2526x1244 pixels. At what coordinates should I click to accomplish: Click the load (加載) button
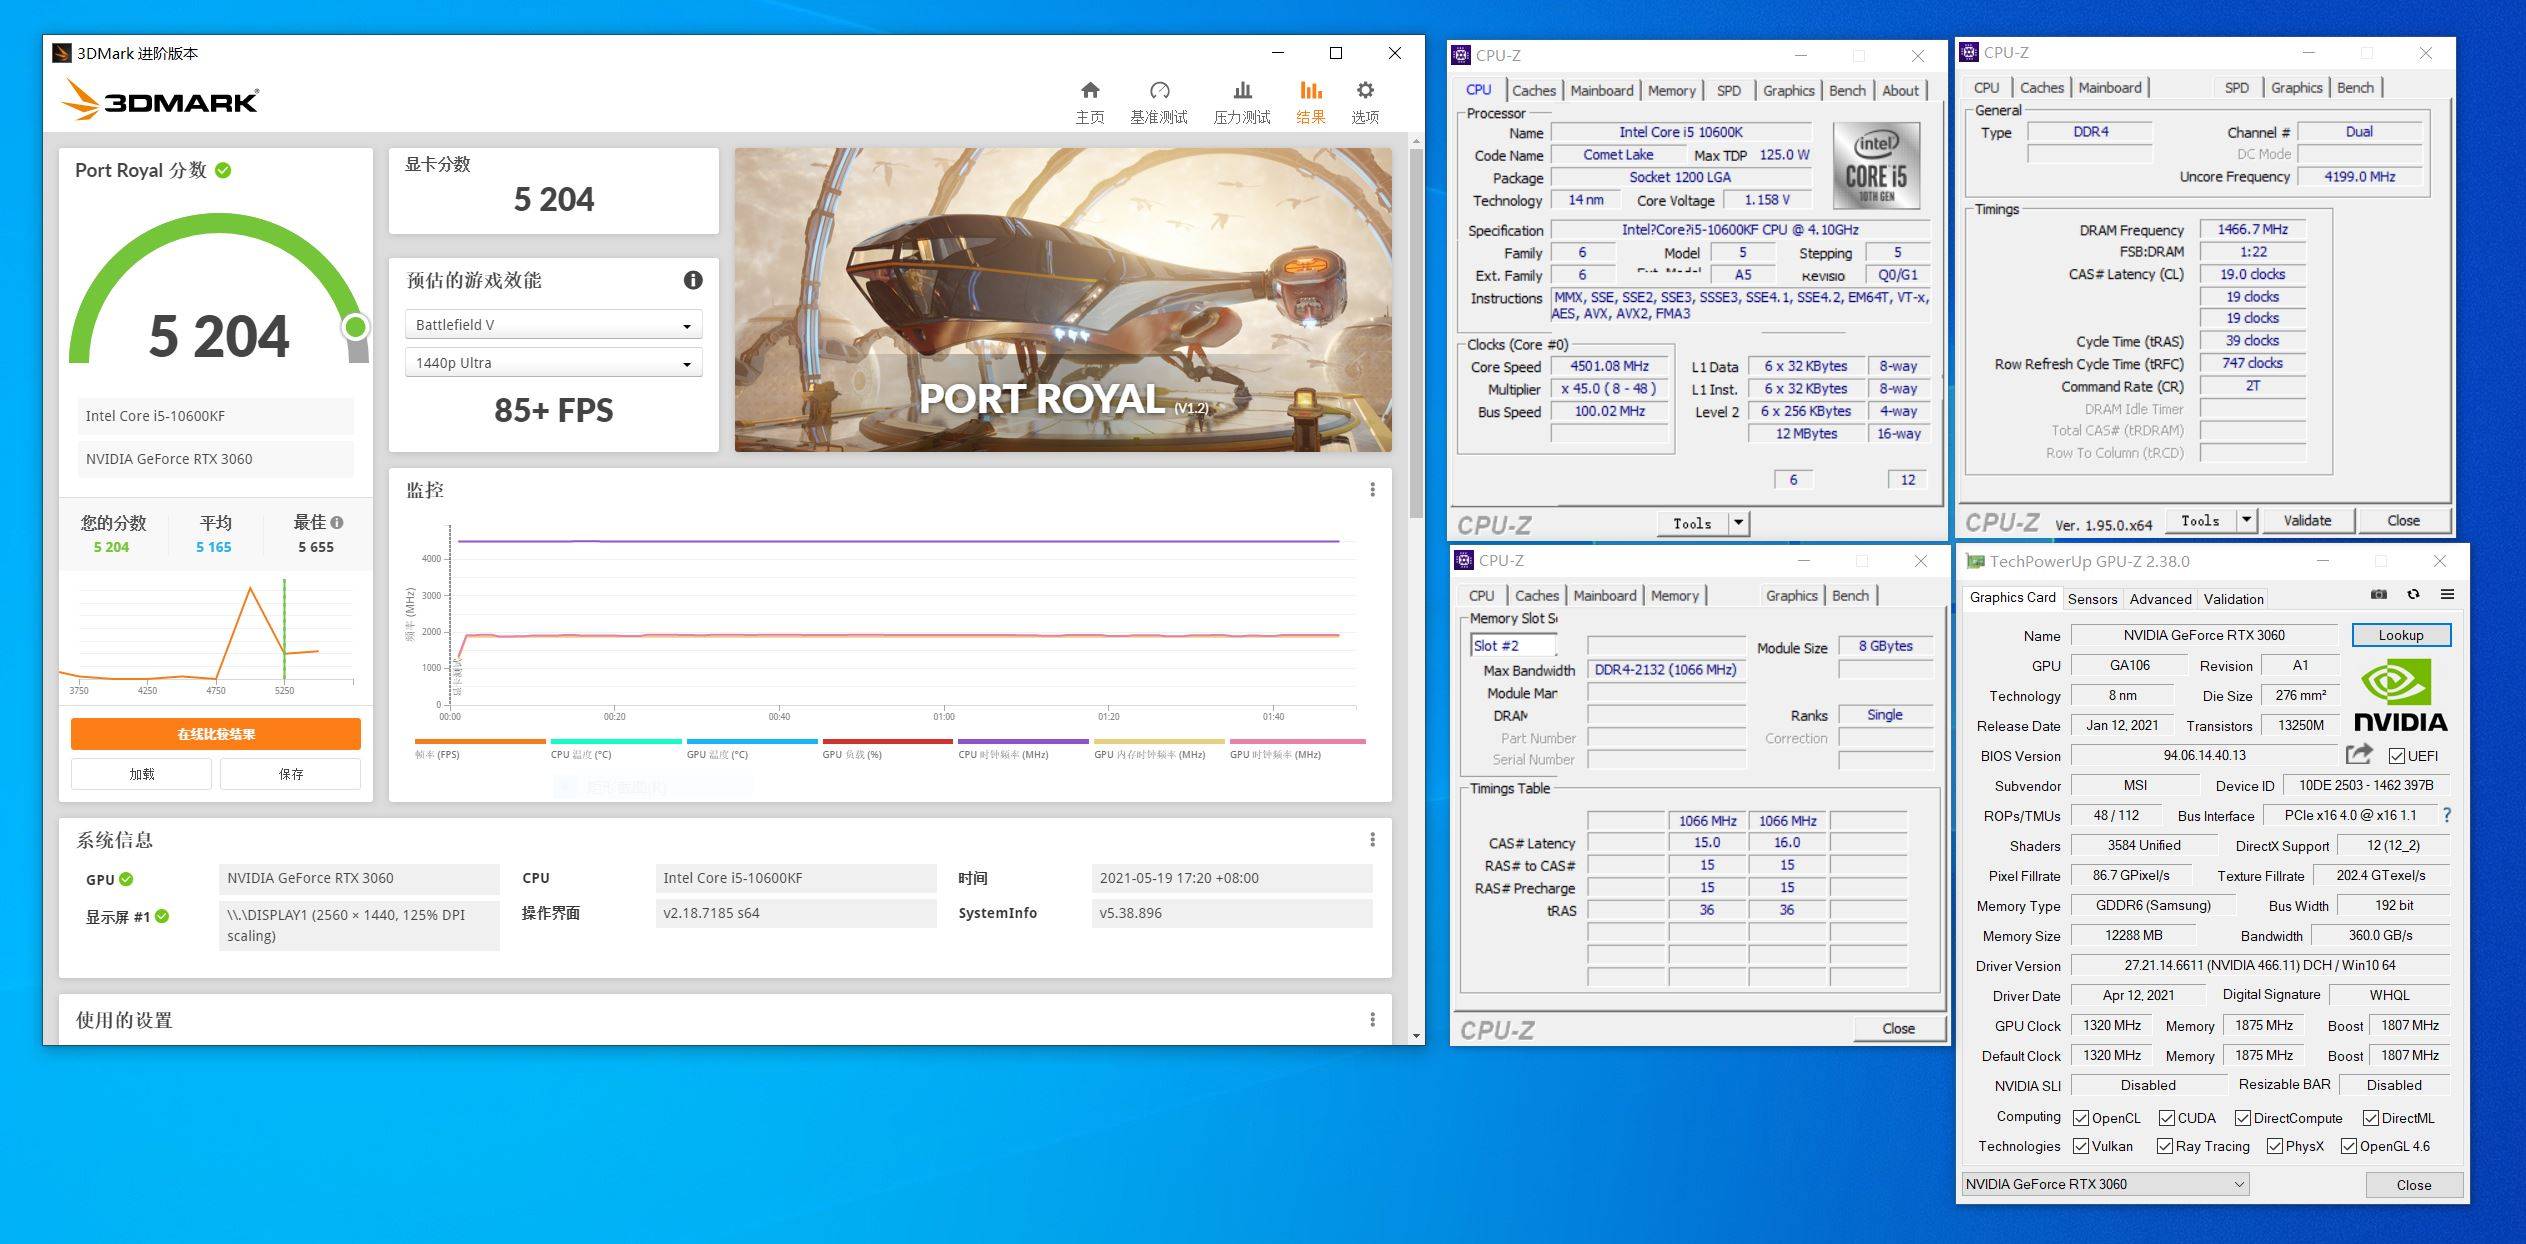[141, 774]
